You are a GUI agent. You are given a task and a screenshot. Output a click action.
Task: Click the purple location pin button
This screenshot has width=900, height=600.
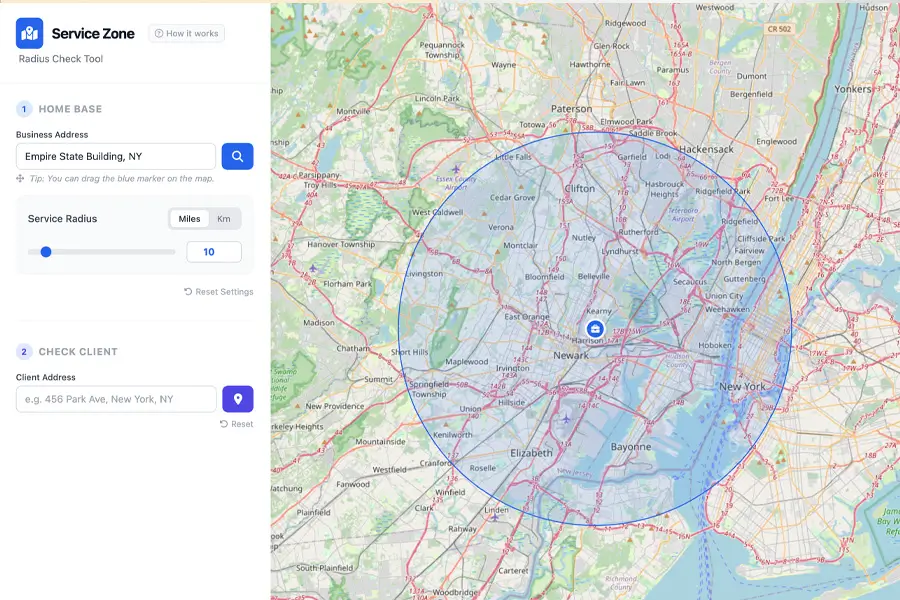237,399
